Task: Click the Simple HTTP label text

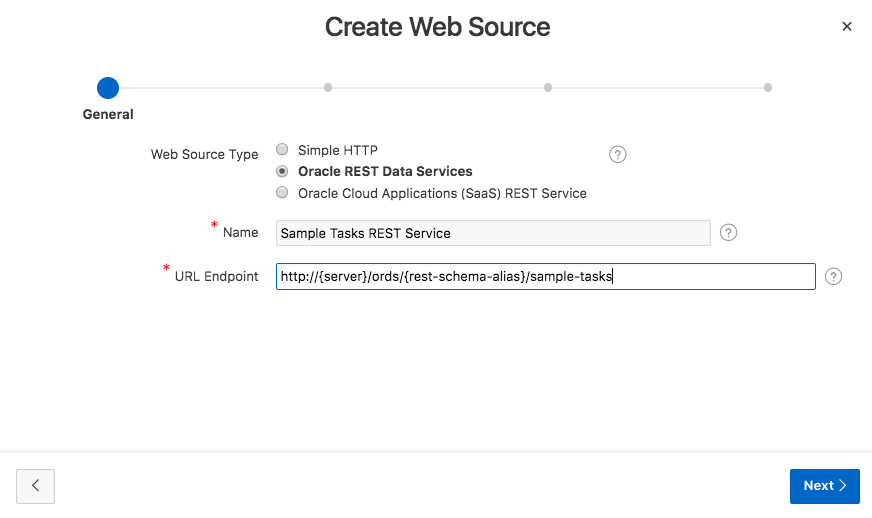Action: pos(338,150)
